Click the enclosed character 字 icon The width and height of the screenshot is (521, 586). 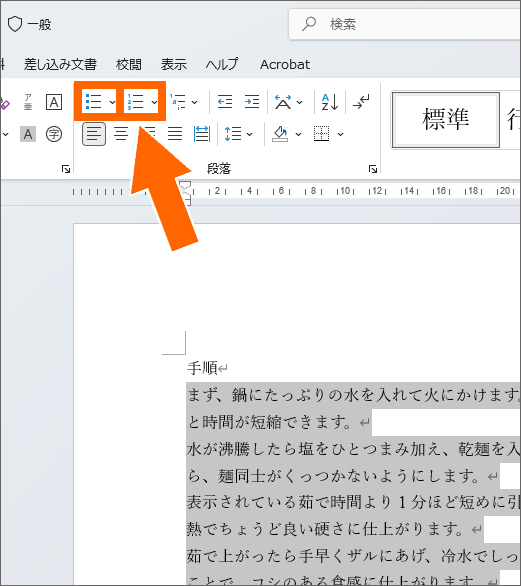[x=54, y=134]
